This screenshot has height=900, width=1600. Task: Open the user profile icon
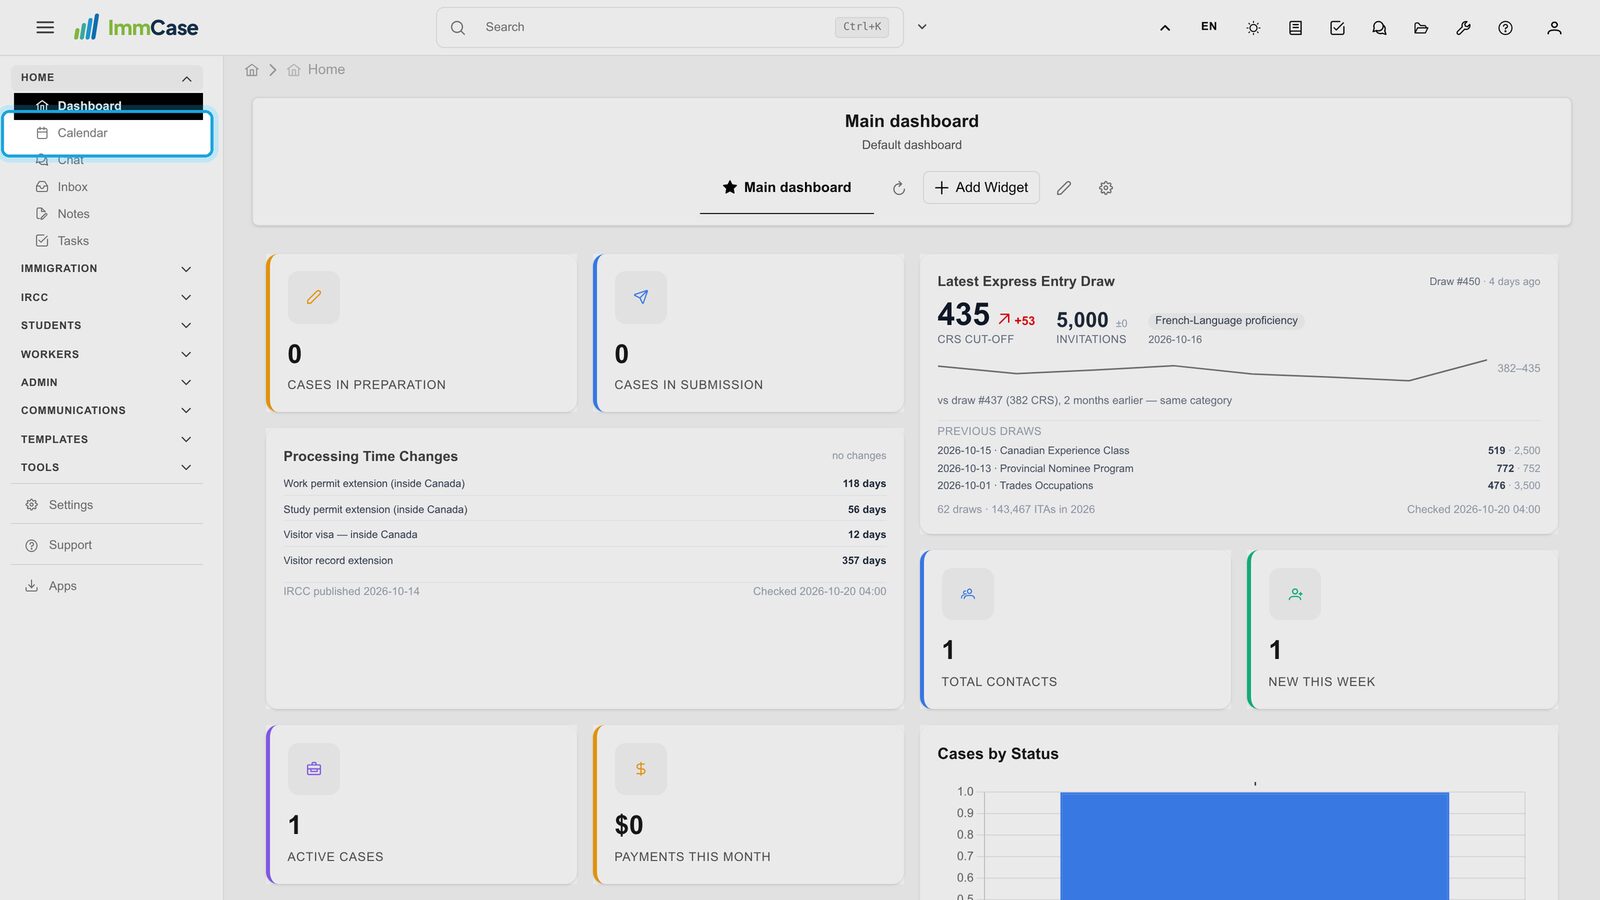click(1554, 28)
